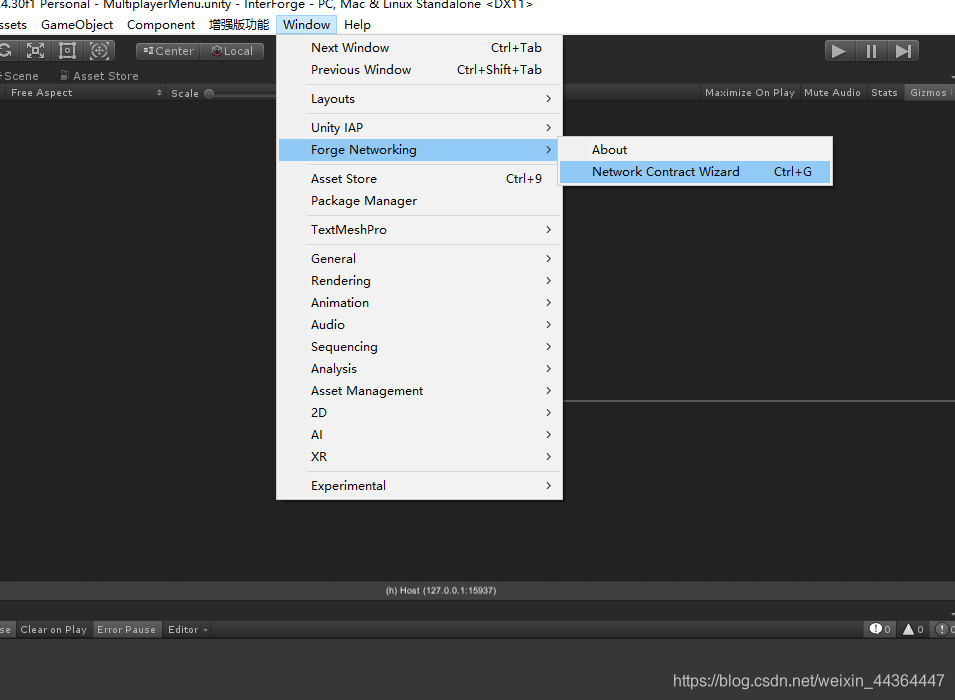Toggle Maximize On Play

tap(750, 93)
